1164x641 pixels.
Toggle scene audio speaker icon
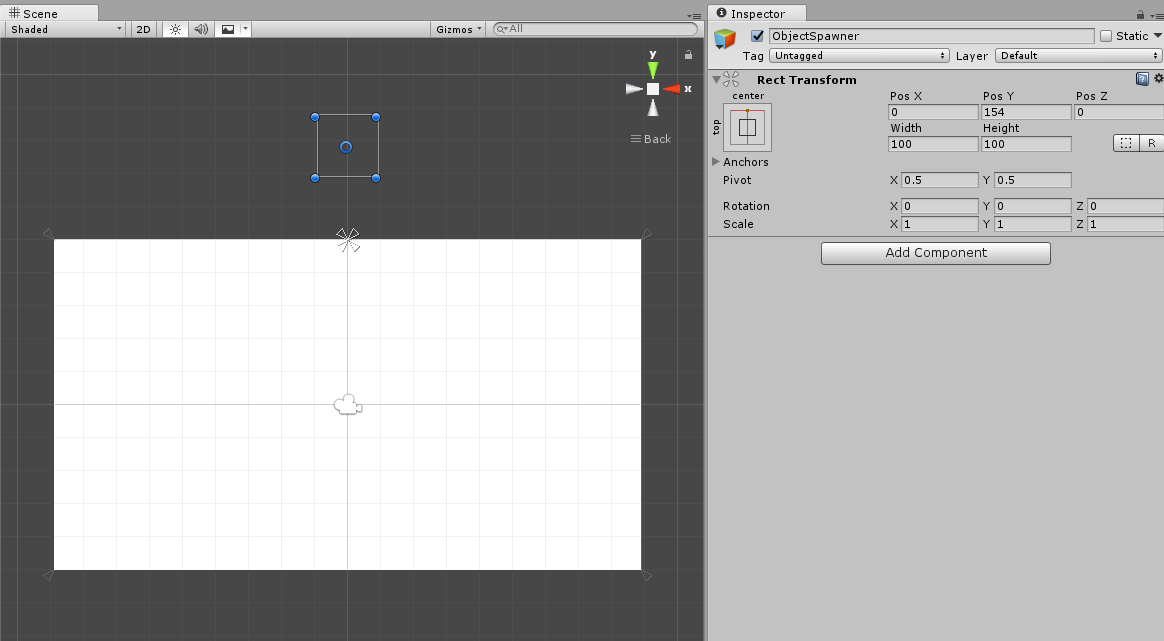coord(201,29)
